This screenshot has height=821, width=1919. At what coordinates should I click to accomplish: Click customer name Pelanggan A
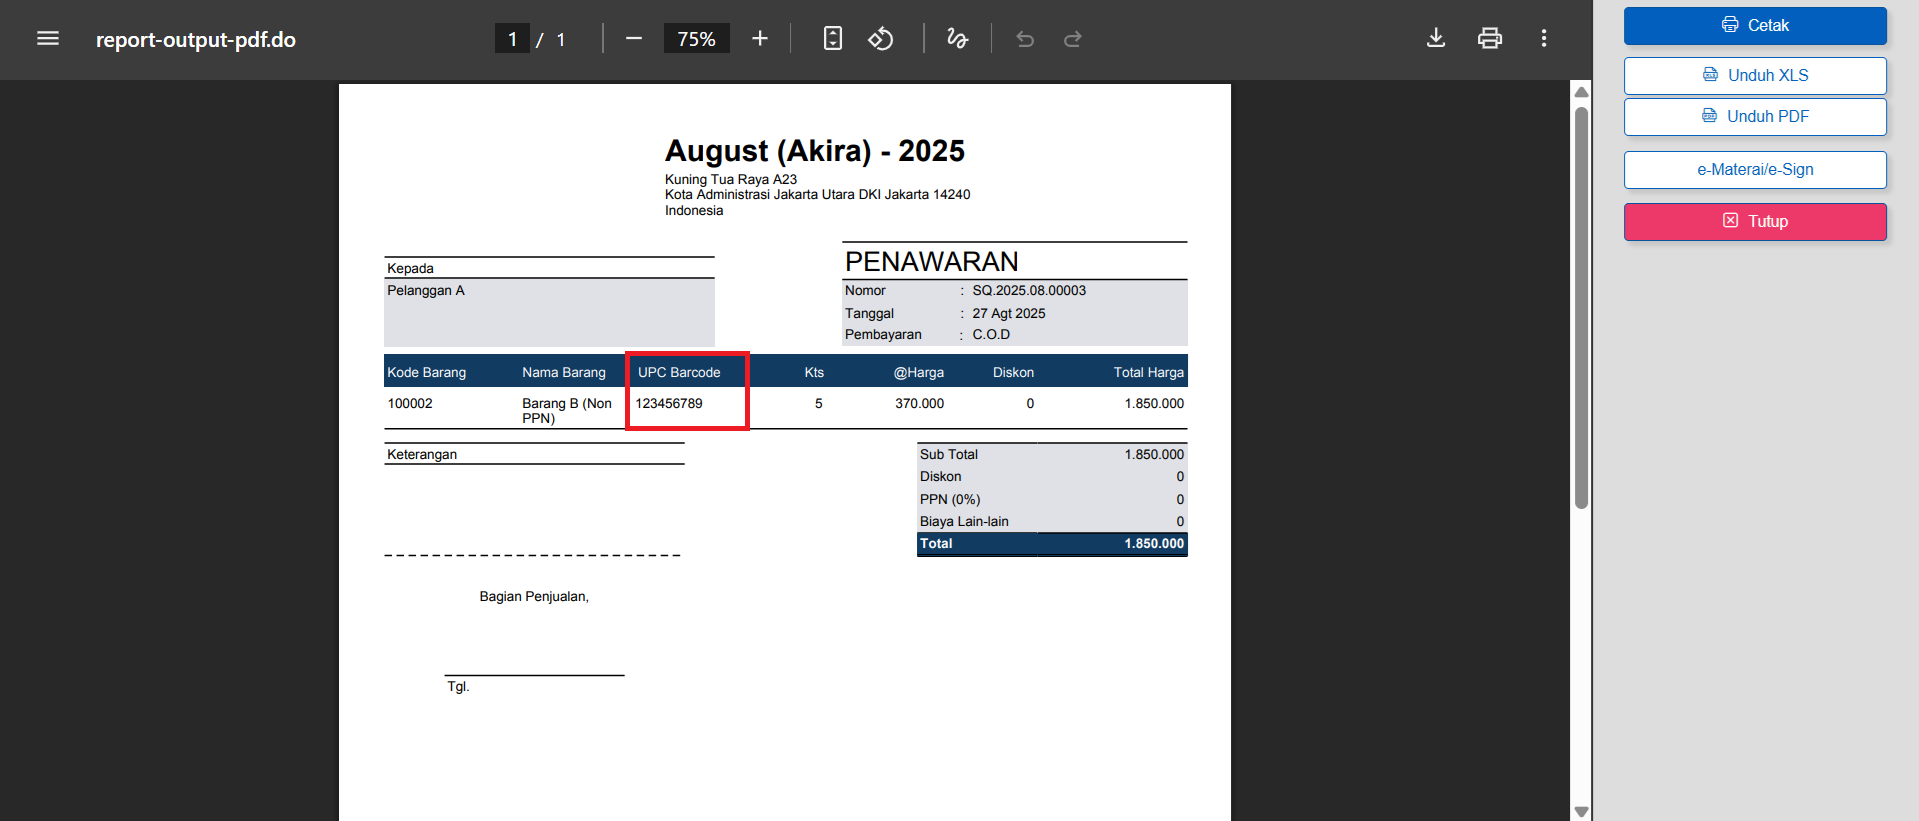[x=426, y=291]
